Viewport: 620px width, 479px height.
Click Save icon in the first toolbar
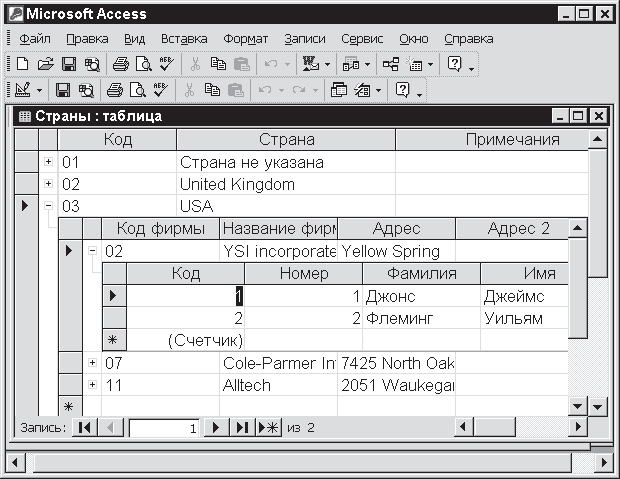point(68,64)
